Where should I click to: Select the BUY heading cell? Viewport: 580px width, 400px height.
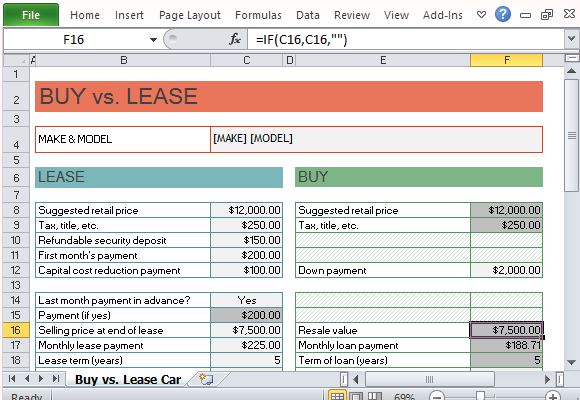[419, 177]
